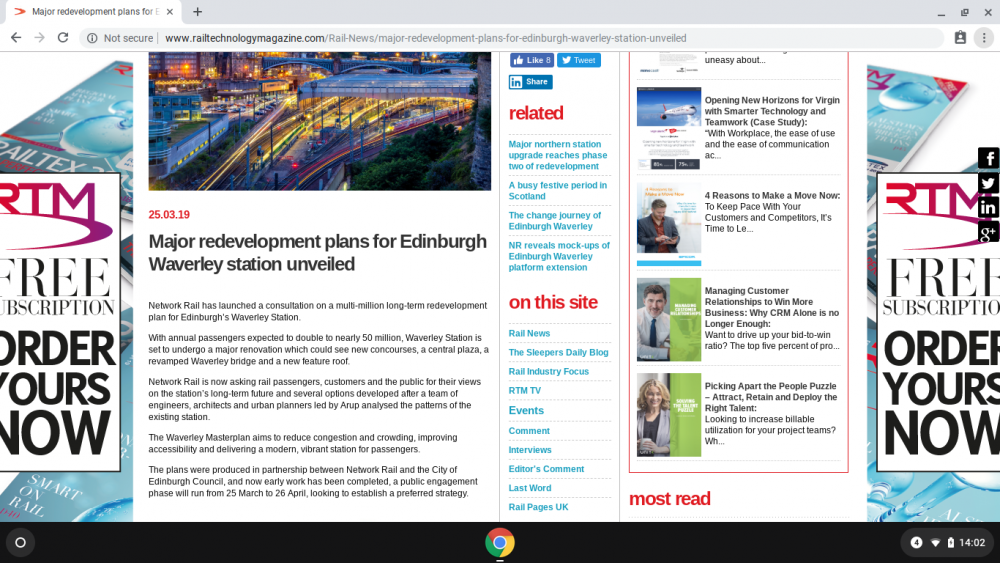Click the article date 25.03.19

coord(169,215)
